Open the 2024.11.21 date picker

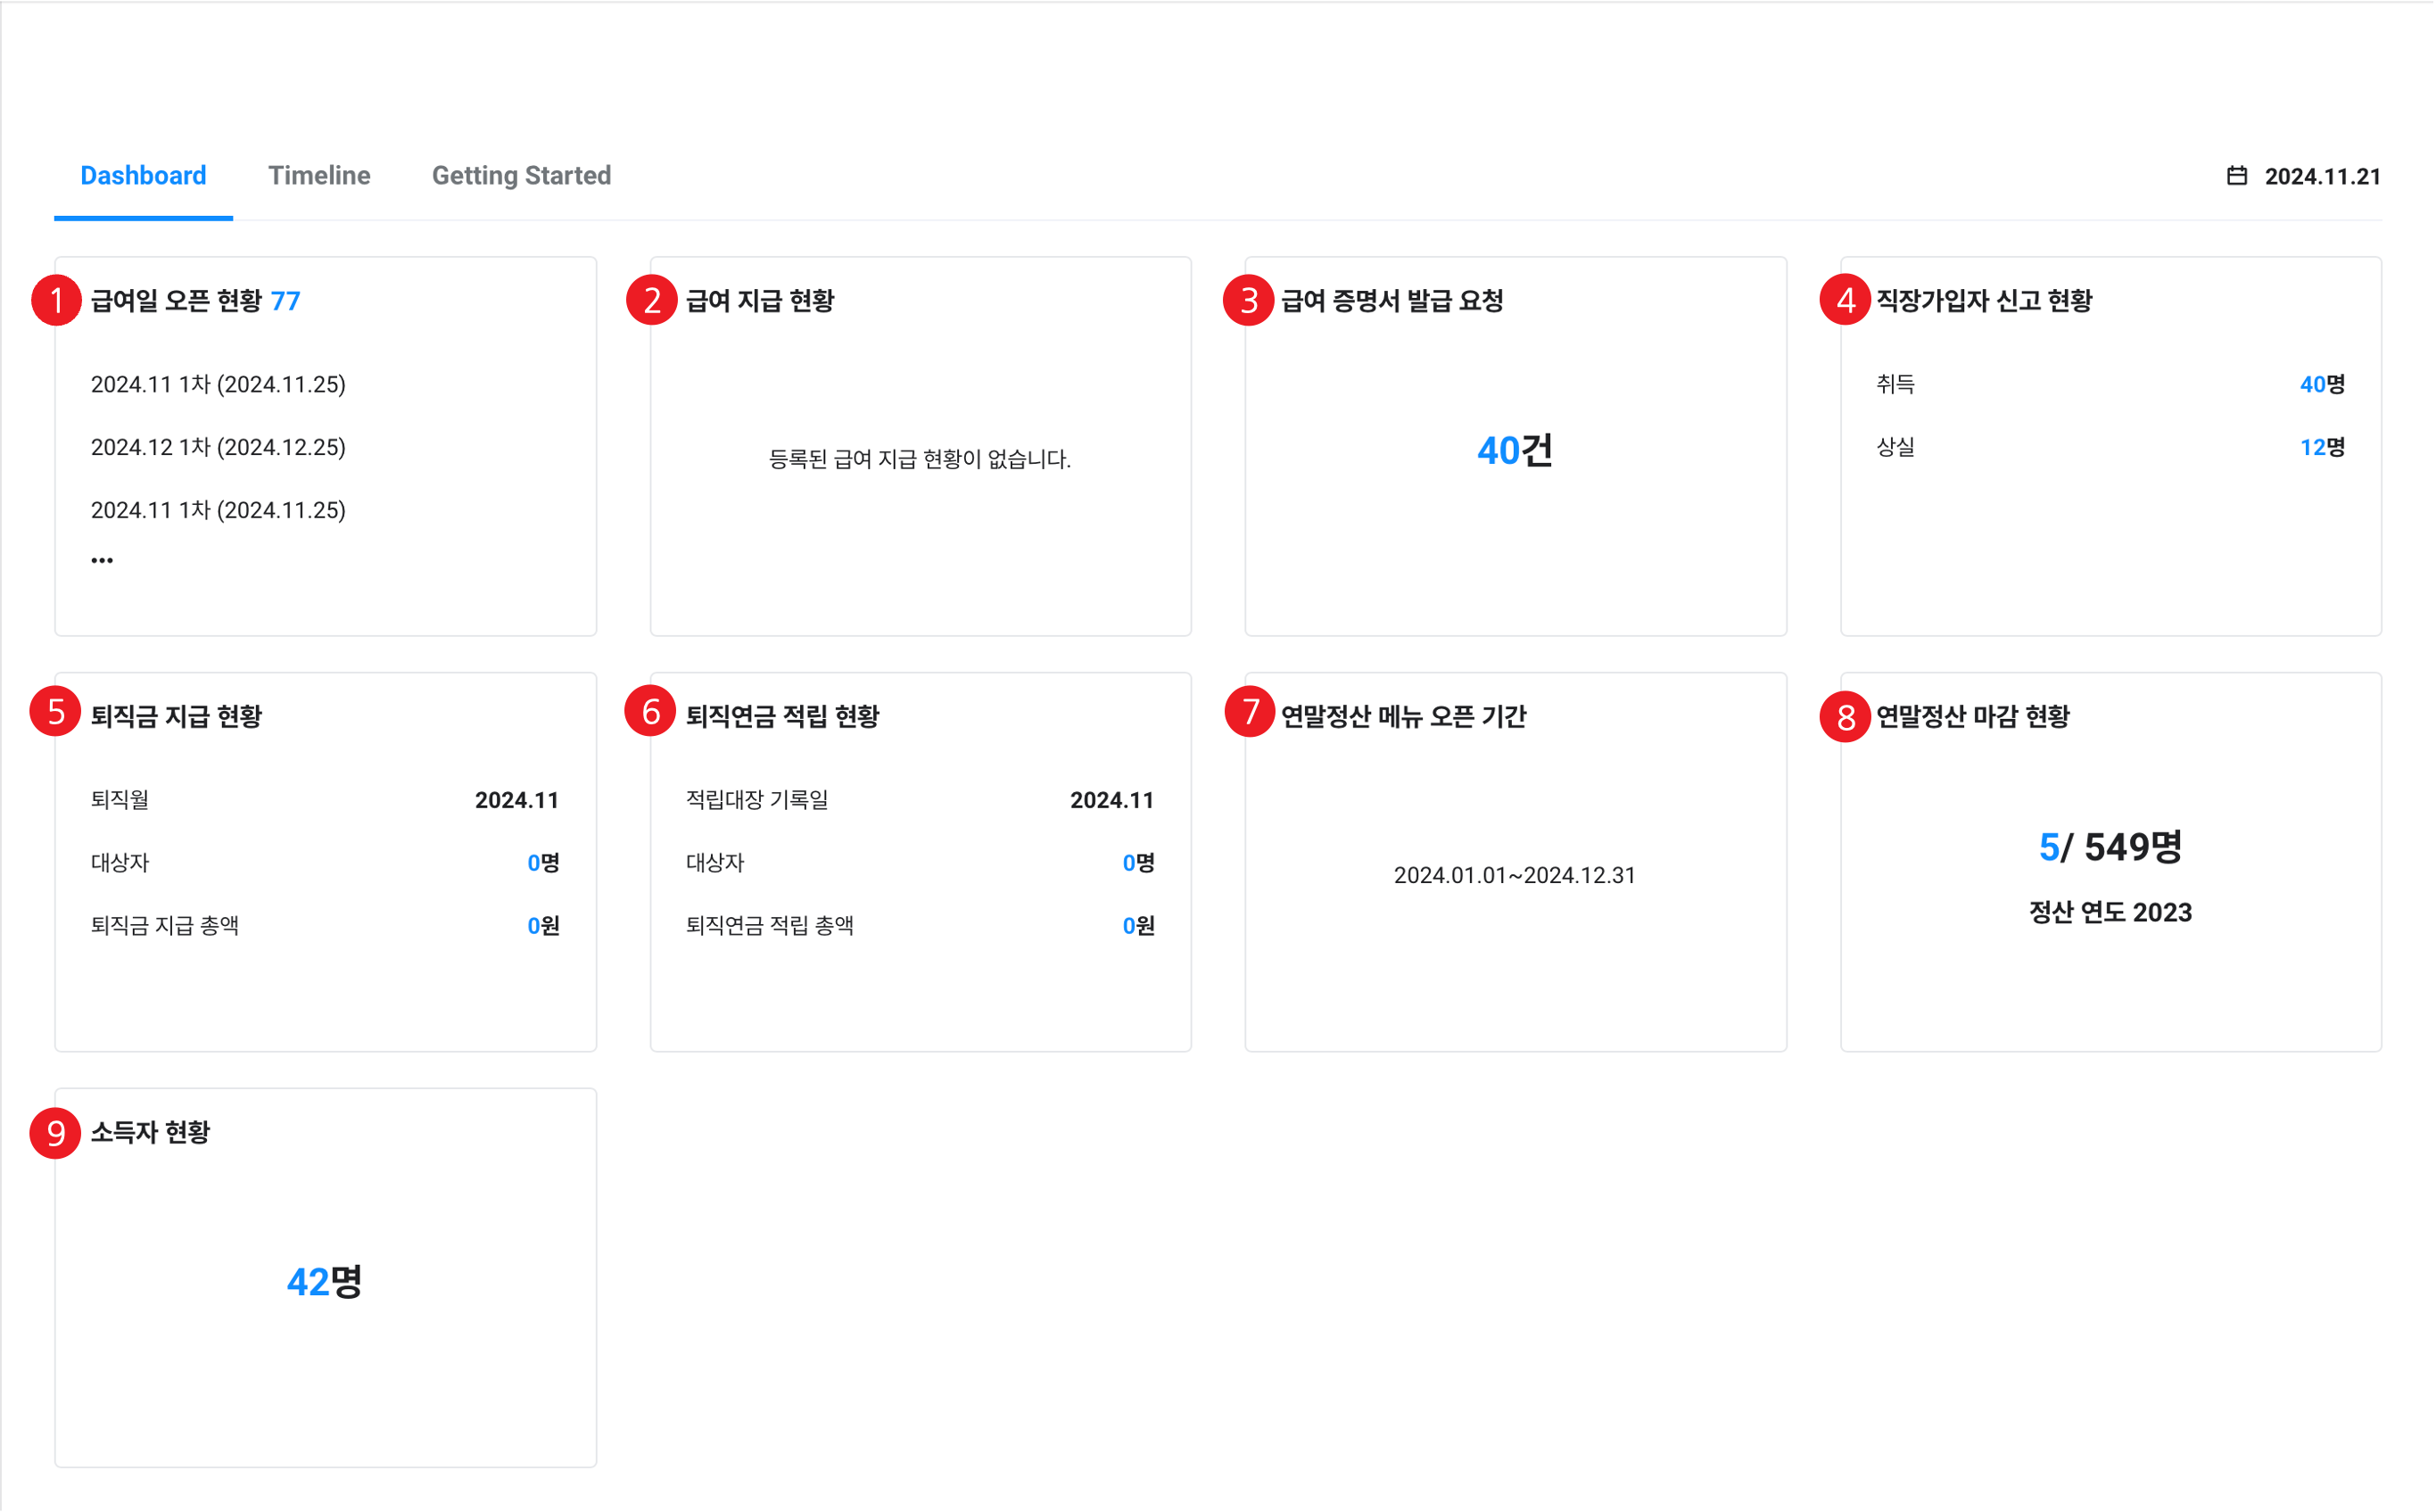coord(2321,177)
